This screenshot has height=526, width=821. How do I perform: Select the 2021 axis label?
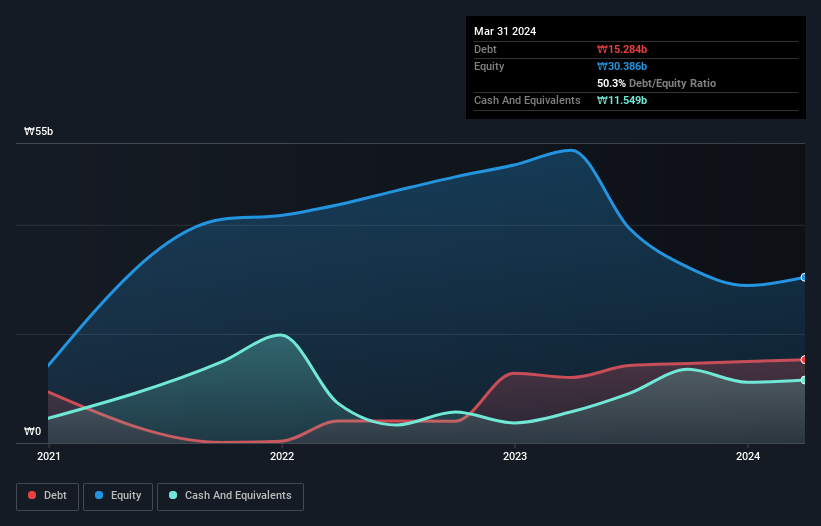coord(49,456)
